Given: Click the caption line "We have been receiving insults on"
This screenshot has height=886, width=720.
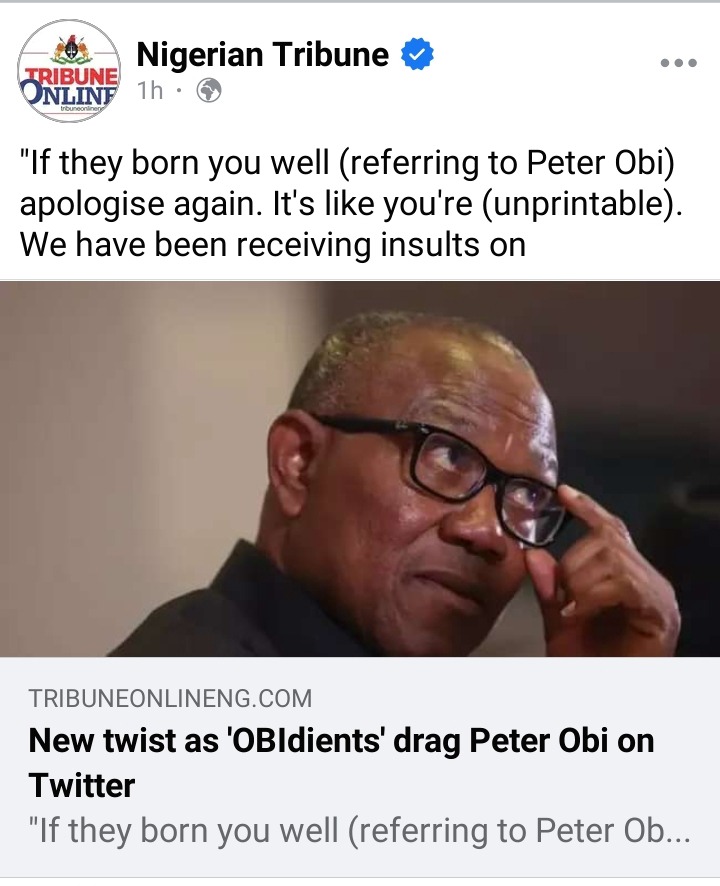Looking at the screenshot, I should click(272, 245).
